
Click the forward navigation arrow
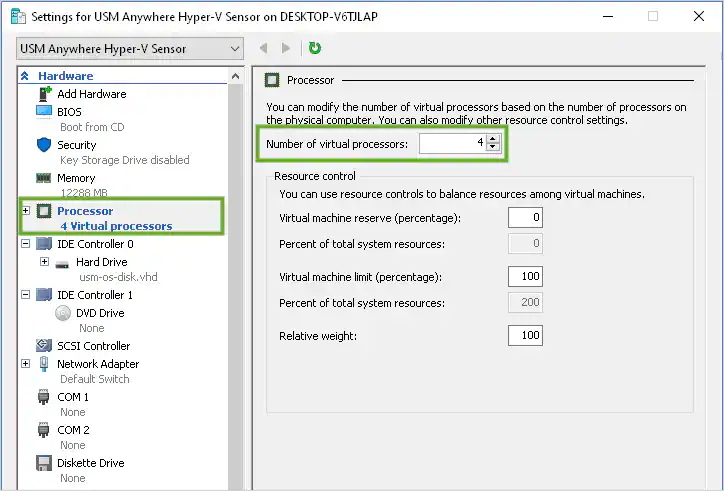(x=286, y=48)
